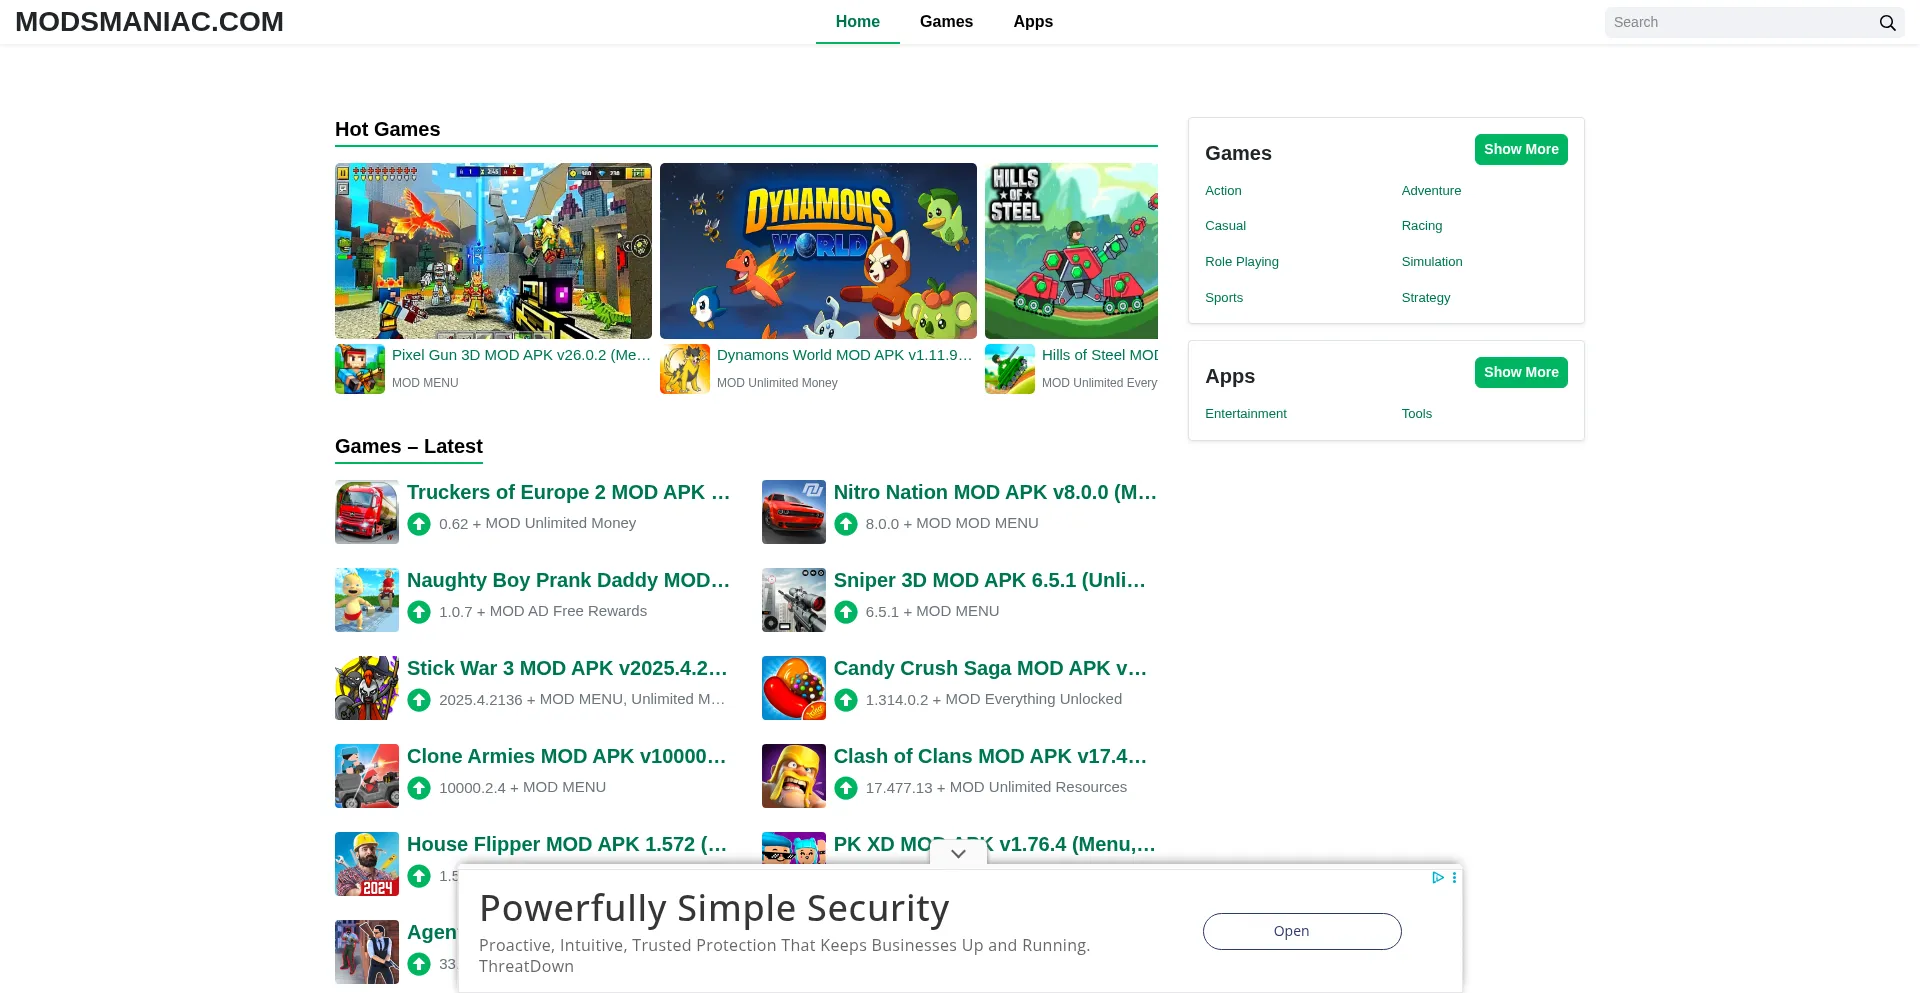Visit the Naughty Boy Prank Daddy MOD link

(568, 580)
